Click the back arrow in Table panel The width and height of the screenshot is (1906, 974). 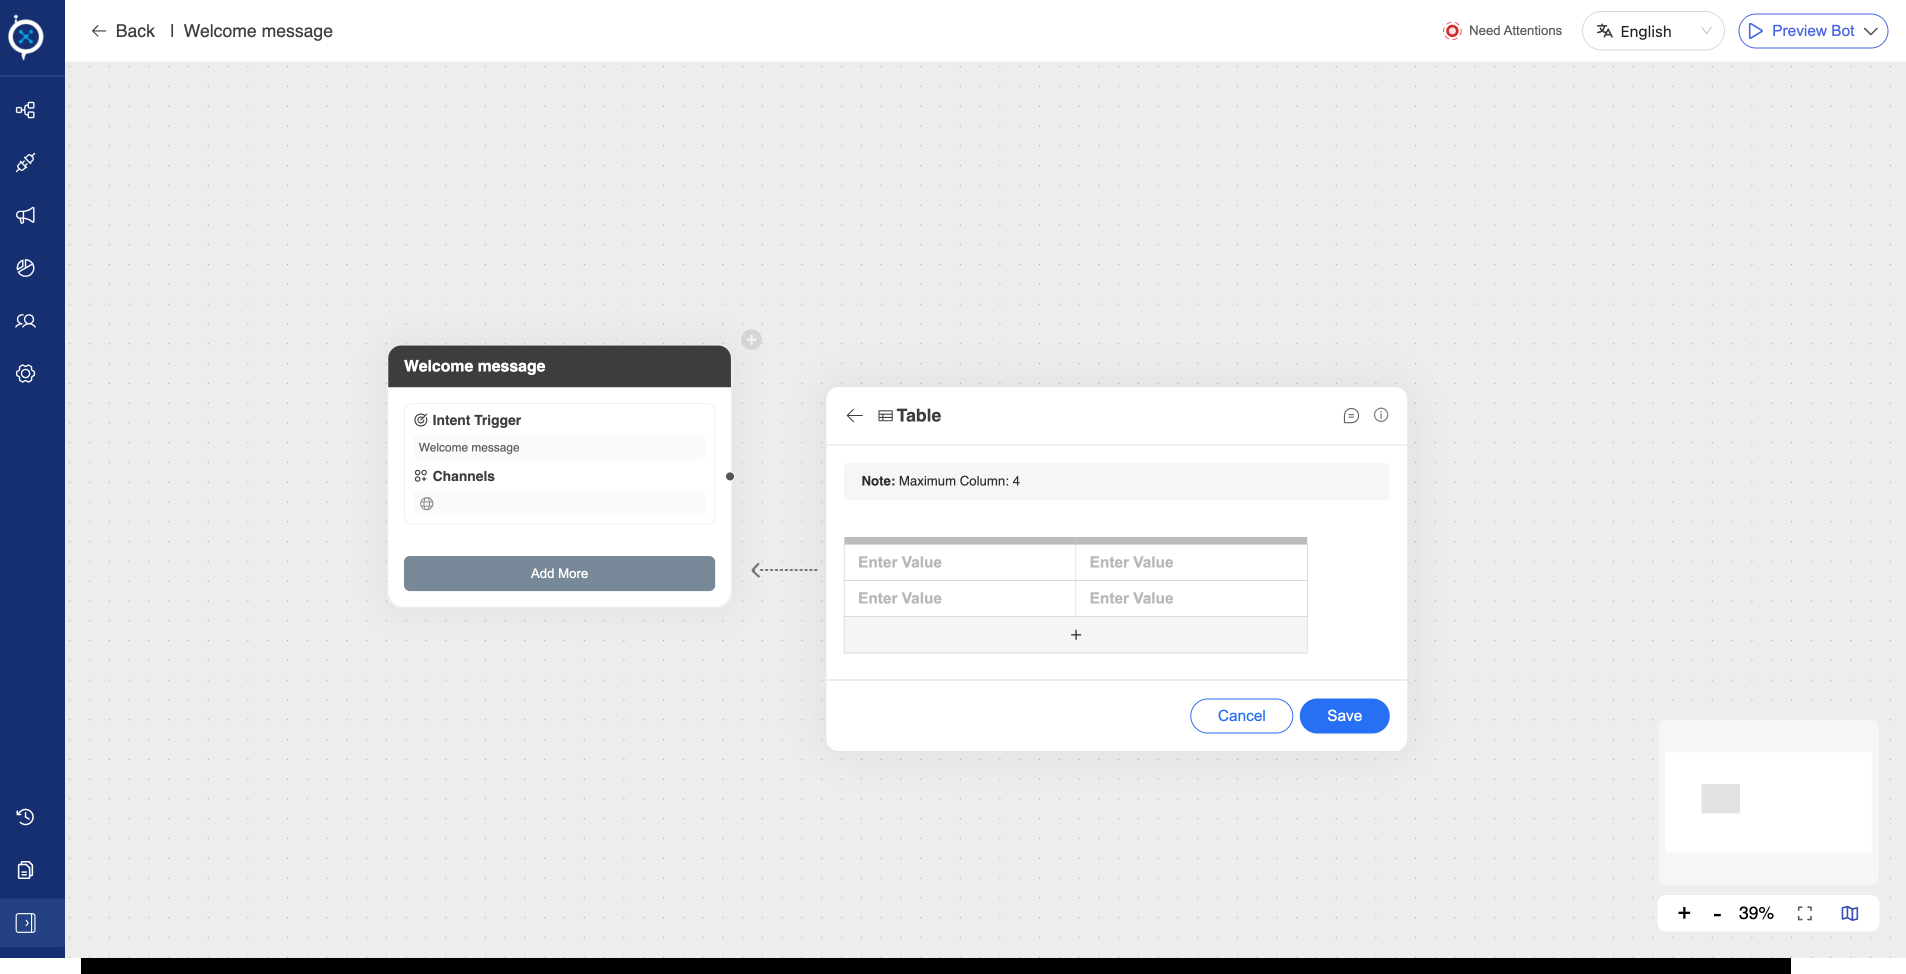click(x=854, y=416)
